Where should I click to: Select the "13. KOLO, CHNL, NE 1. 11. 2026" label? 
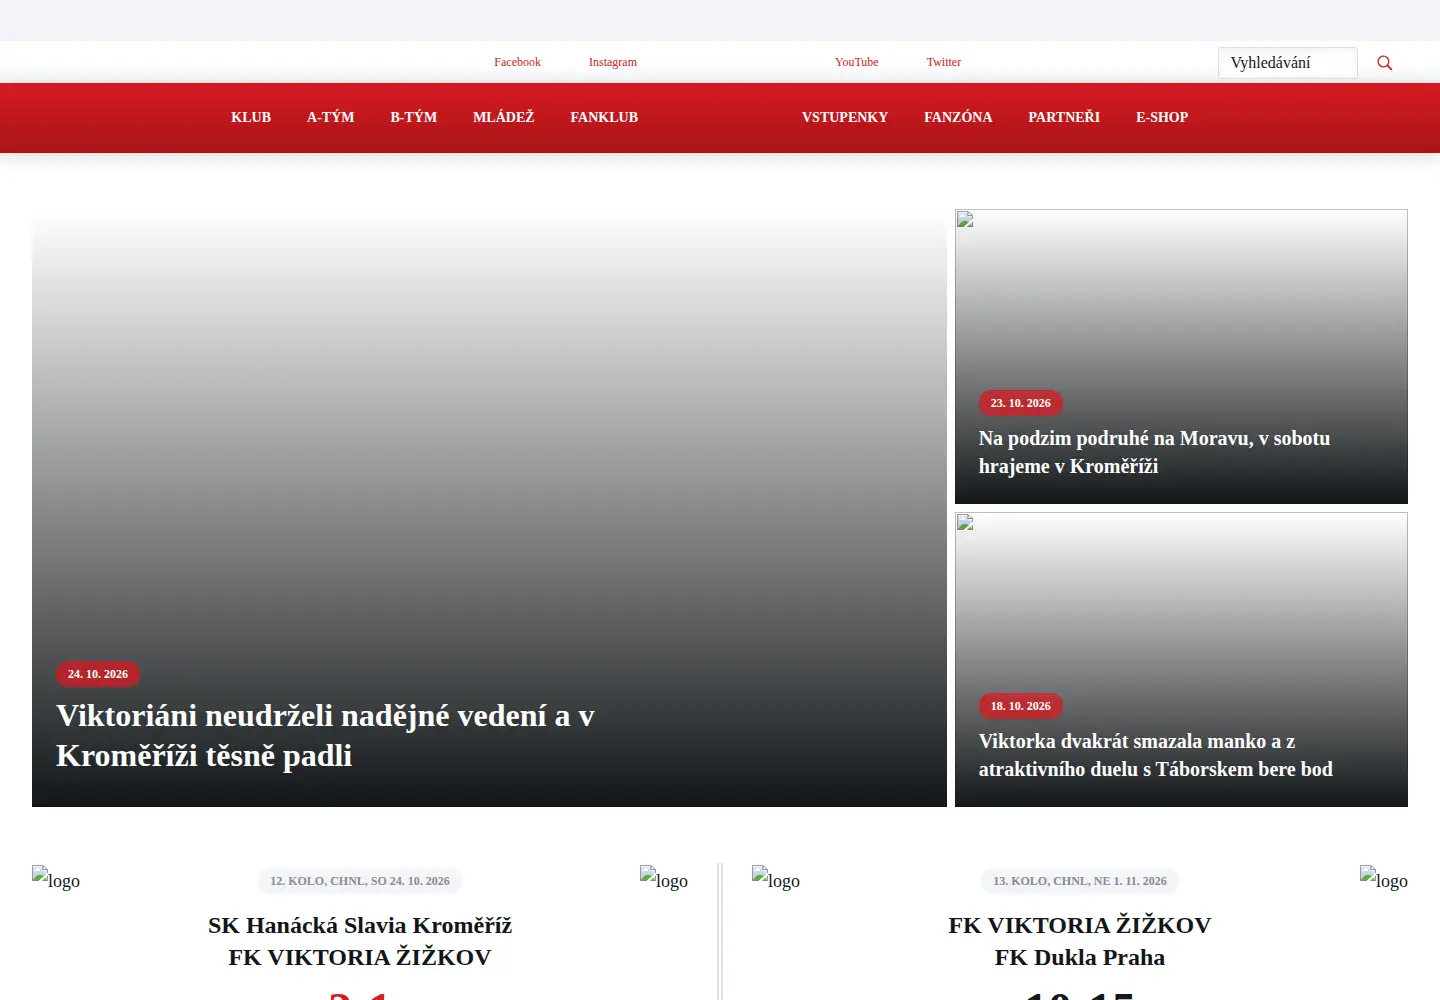pyautogui.click(x=1080, y=881)
